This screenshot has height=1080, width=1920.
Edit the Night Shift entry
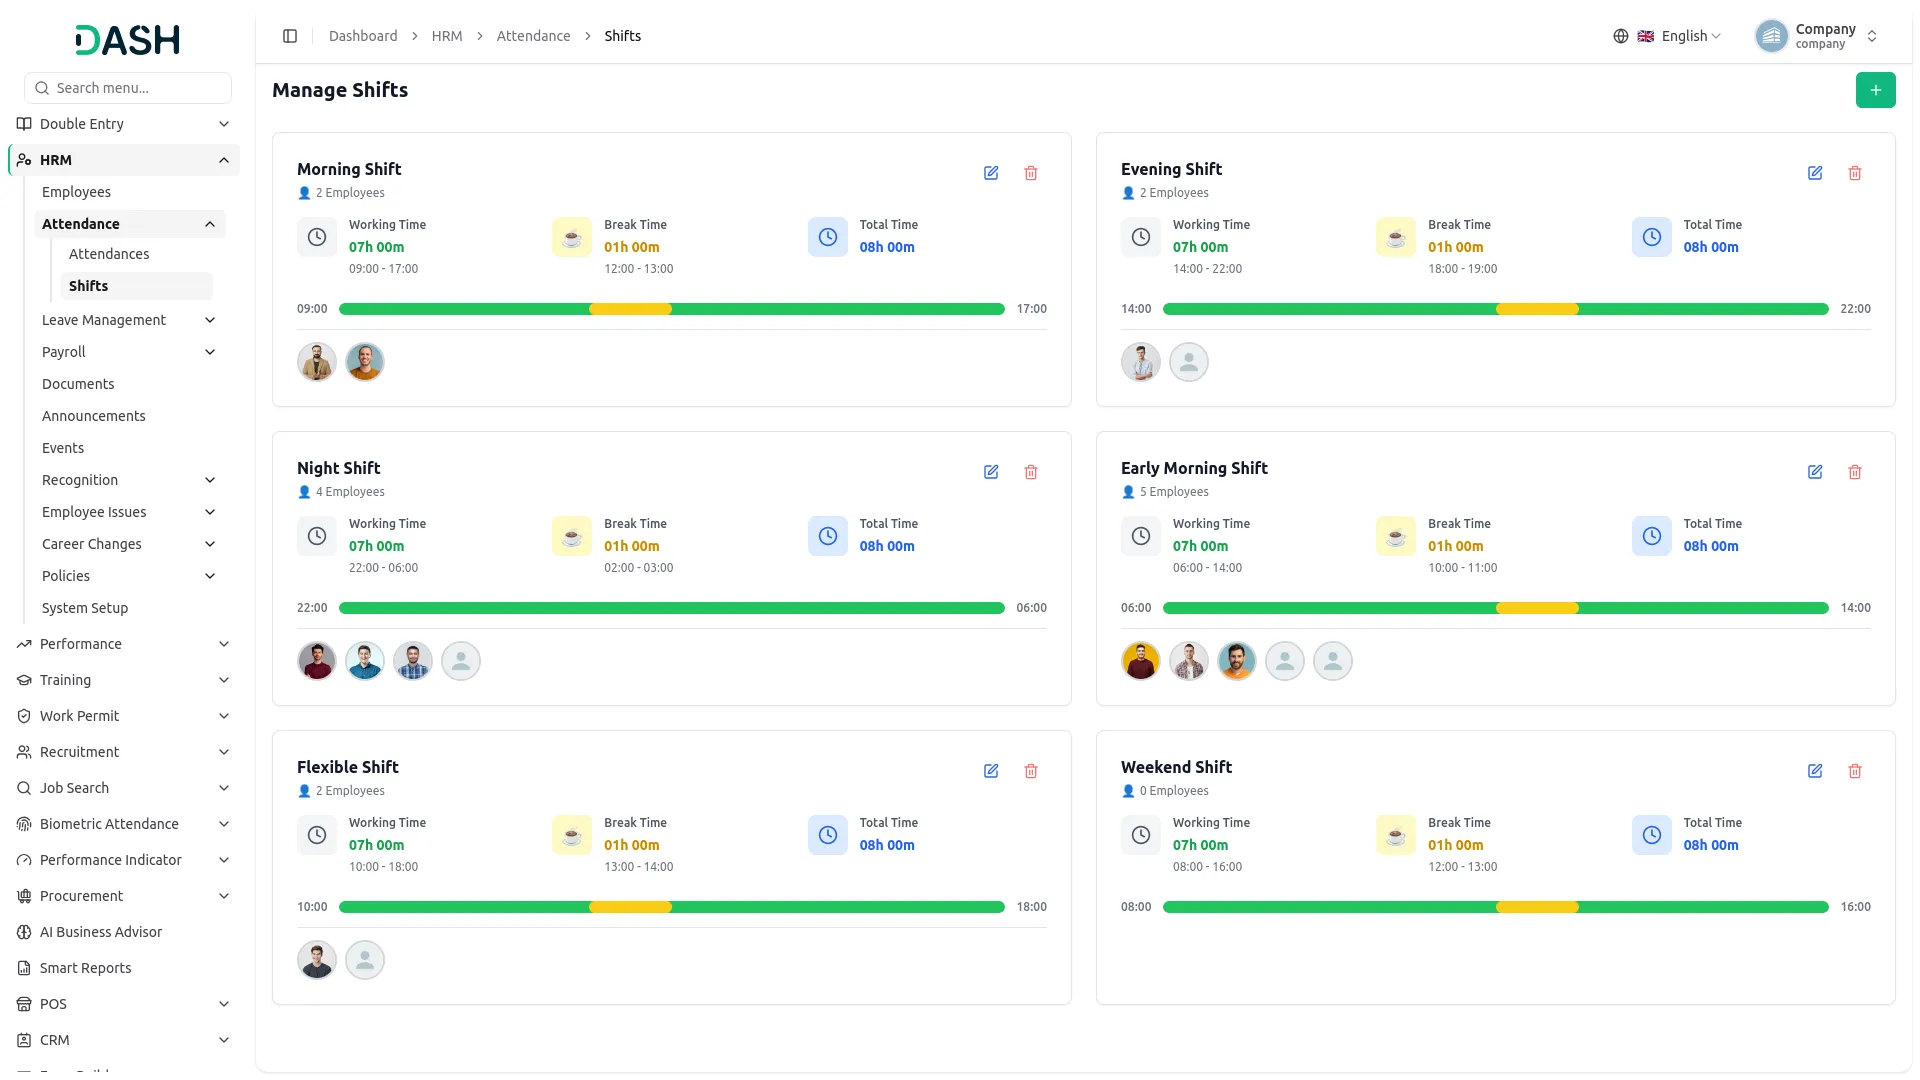click(991, 472)
